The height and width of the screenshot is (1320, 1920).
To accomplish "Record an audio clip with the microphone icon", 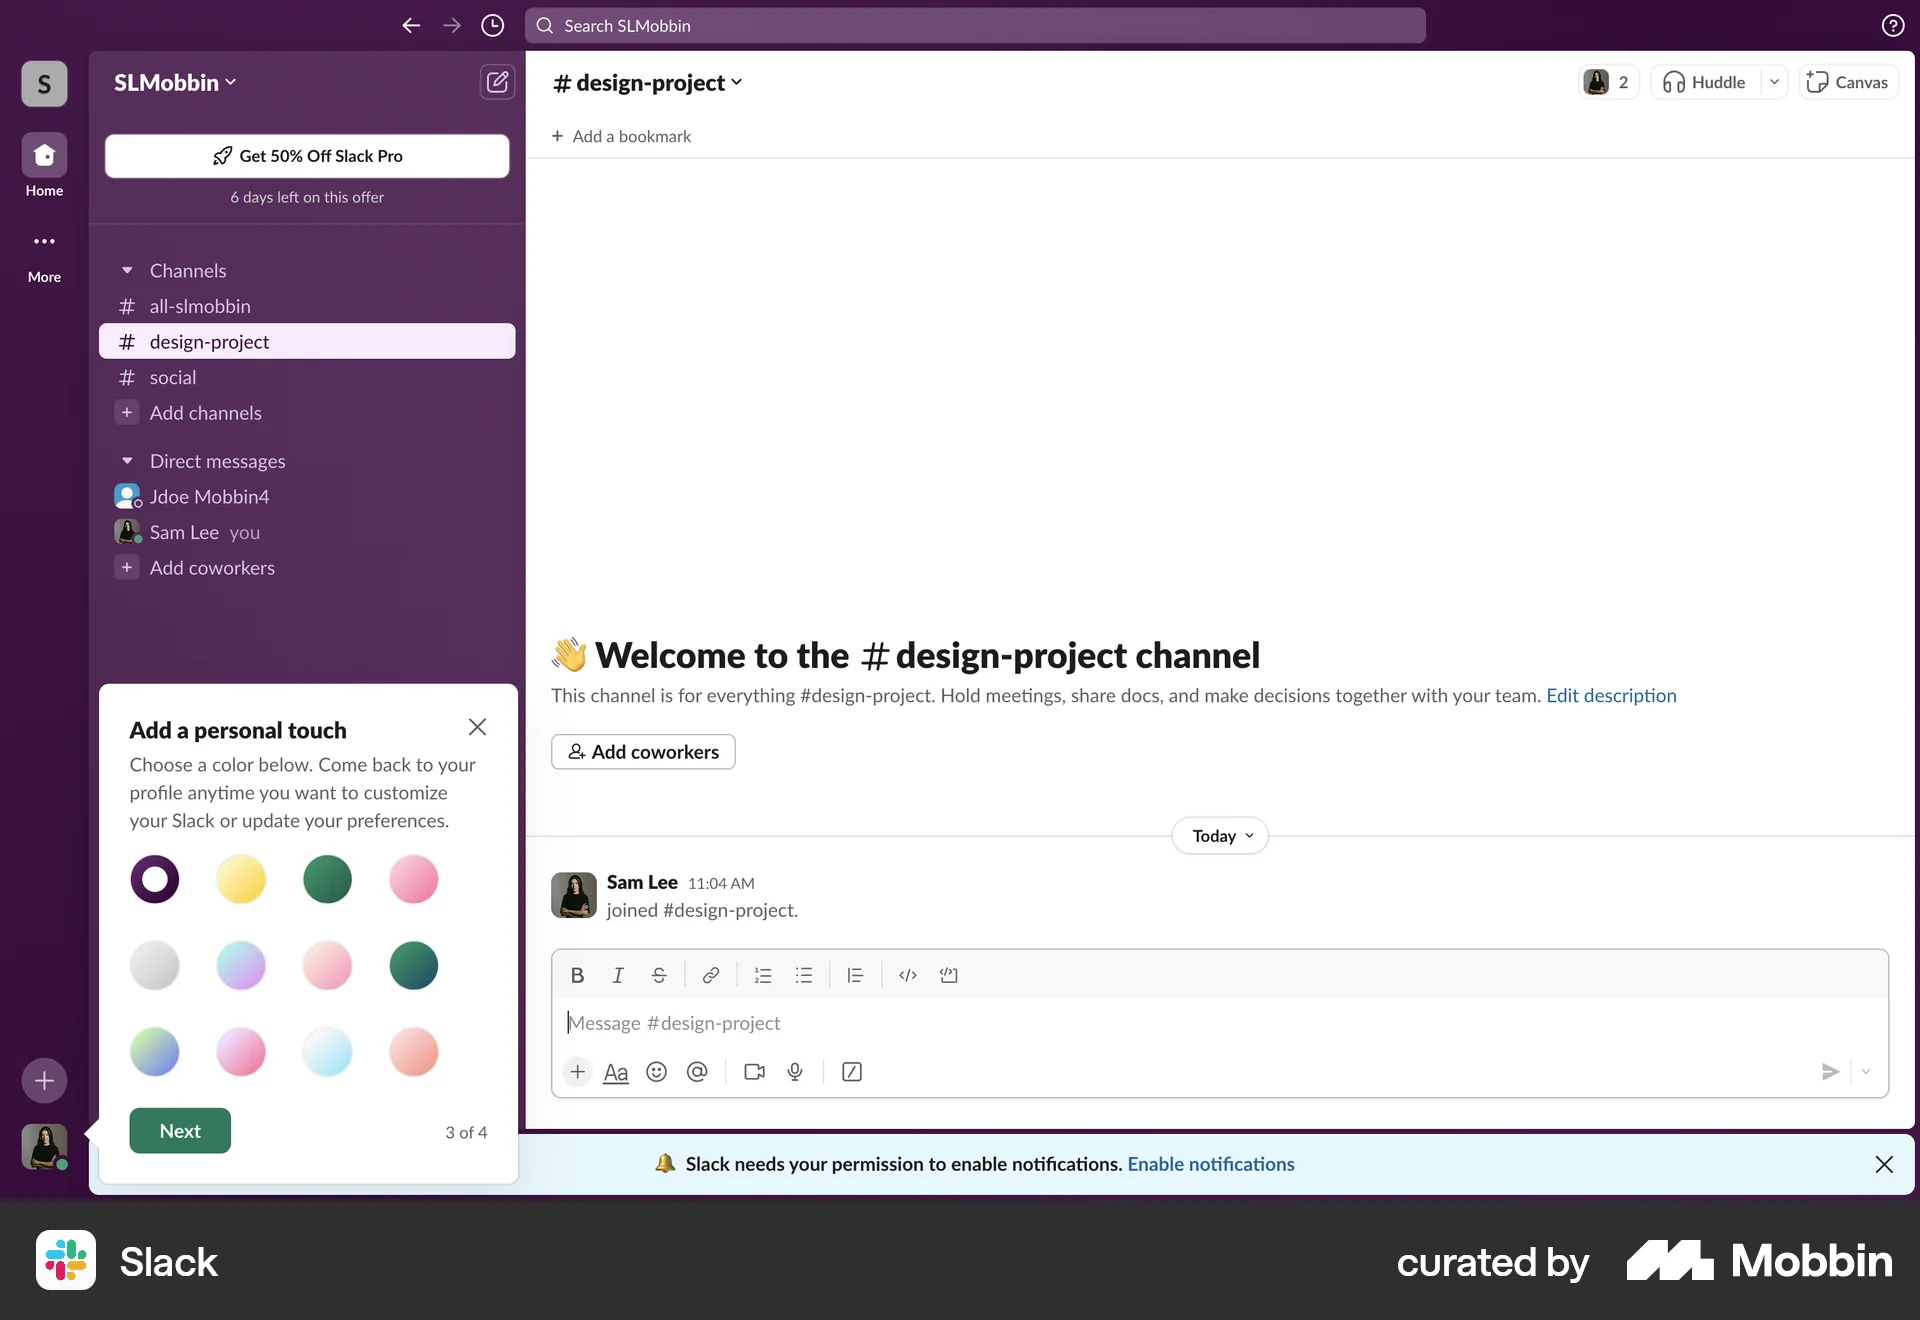I will (x=795, y=1071).
